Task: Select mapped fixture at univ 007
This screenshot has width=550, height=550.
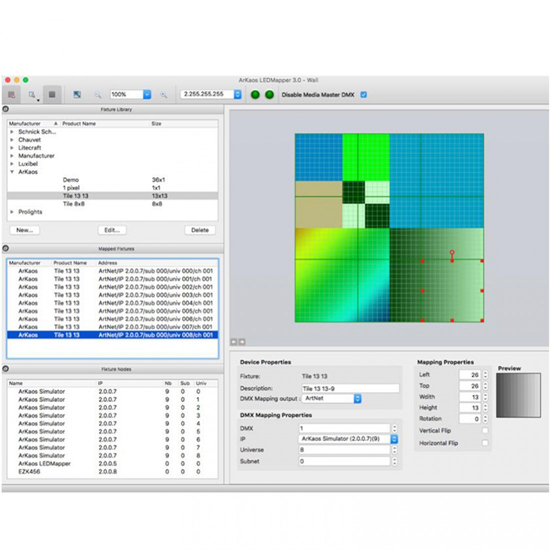Action: 112,327
